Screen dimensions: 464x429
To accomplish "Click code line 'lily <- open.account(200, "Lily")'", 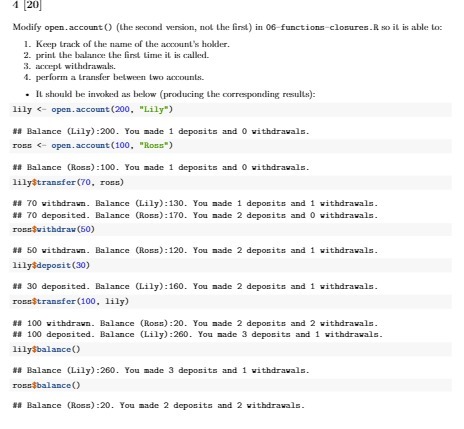I will pyautogui.click(x=93, y=110).
